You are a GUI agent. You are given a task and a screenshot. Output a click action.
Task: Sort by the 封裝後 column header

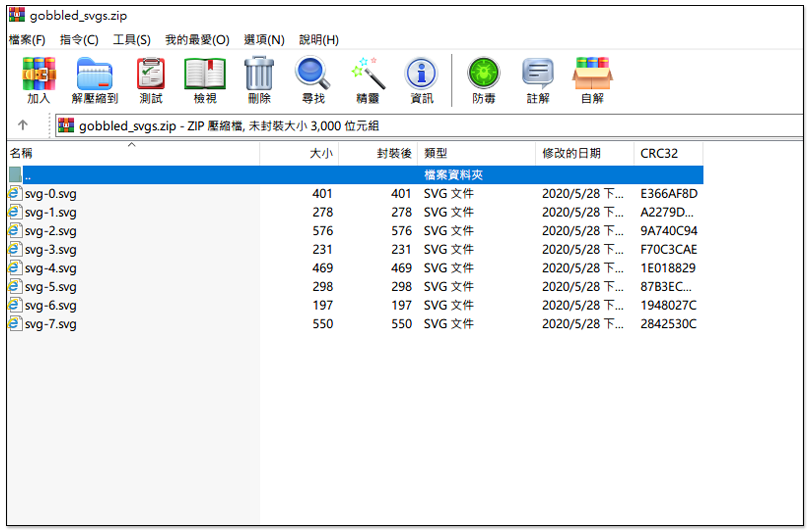click(x=378, y=153)
